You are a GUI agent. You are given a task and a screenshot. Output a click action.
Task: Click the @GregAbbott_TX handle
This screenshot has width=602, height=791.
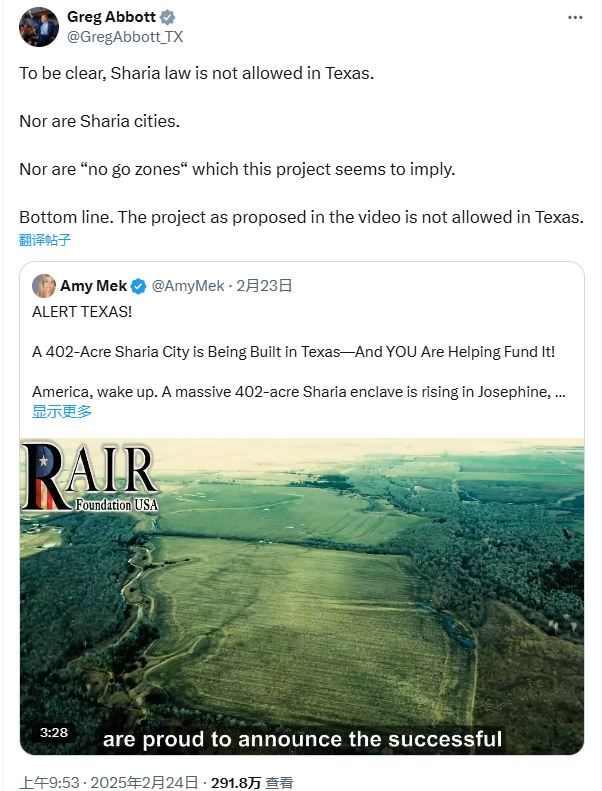point(125,36)
